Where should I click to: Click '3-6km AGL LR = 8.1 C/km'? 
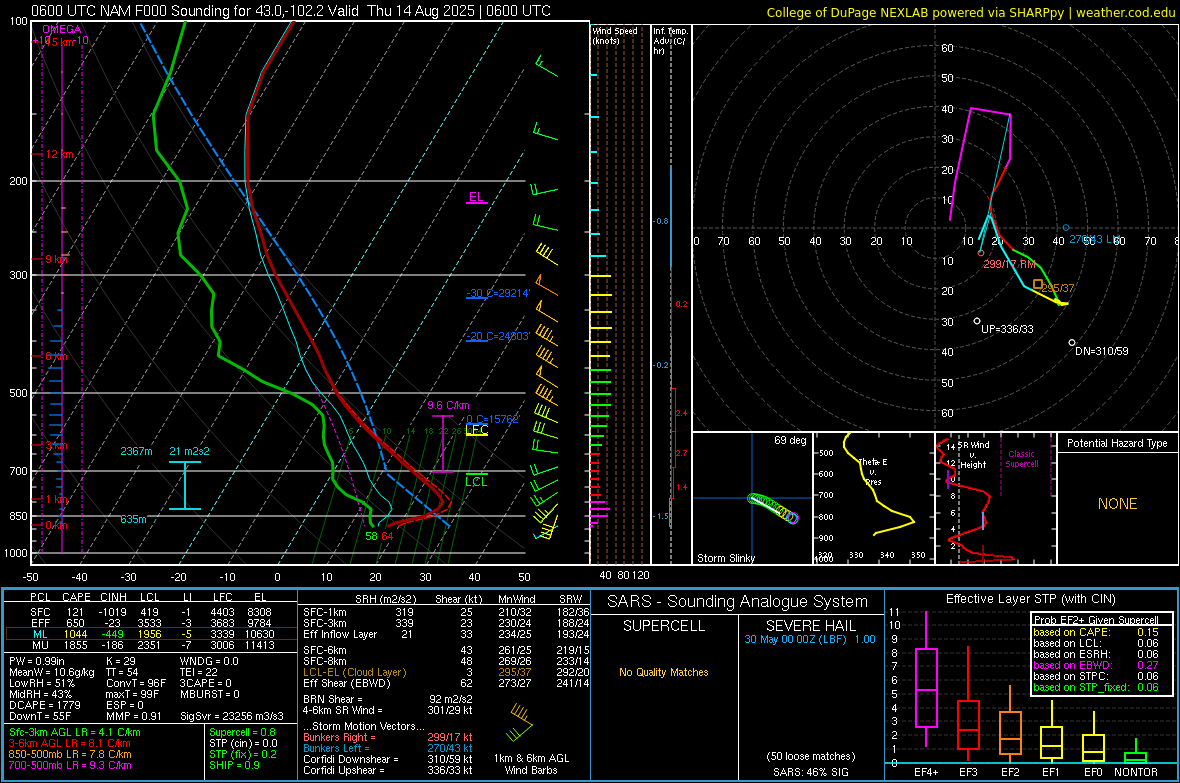pyautogui.click(x=71, y=743)
